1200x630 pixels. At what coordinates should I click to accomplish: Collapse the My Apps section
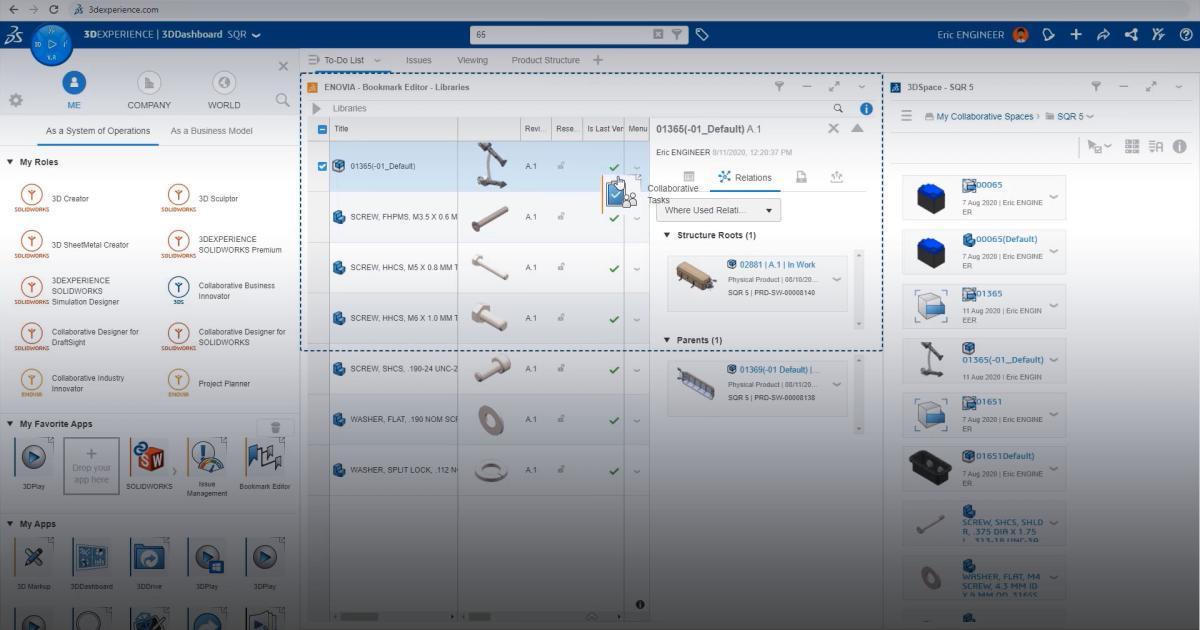(10, 524)
